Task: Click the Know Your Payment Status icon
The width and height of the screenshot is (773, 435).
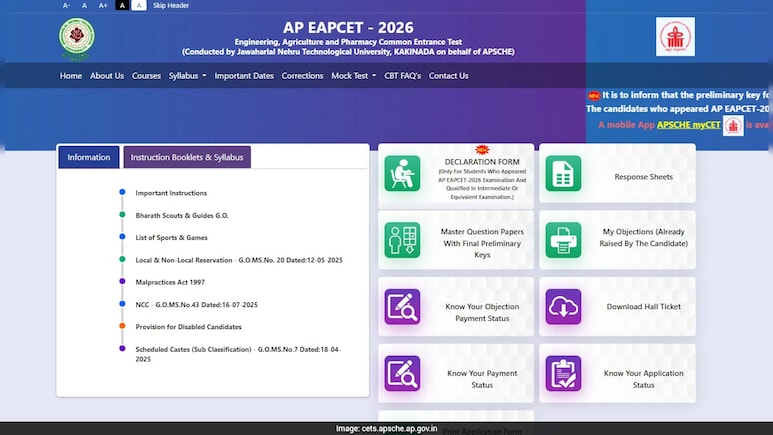Action: (x=402, y=373)
